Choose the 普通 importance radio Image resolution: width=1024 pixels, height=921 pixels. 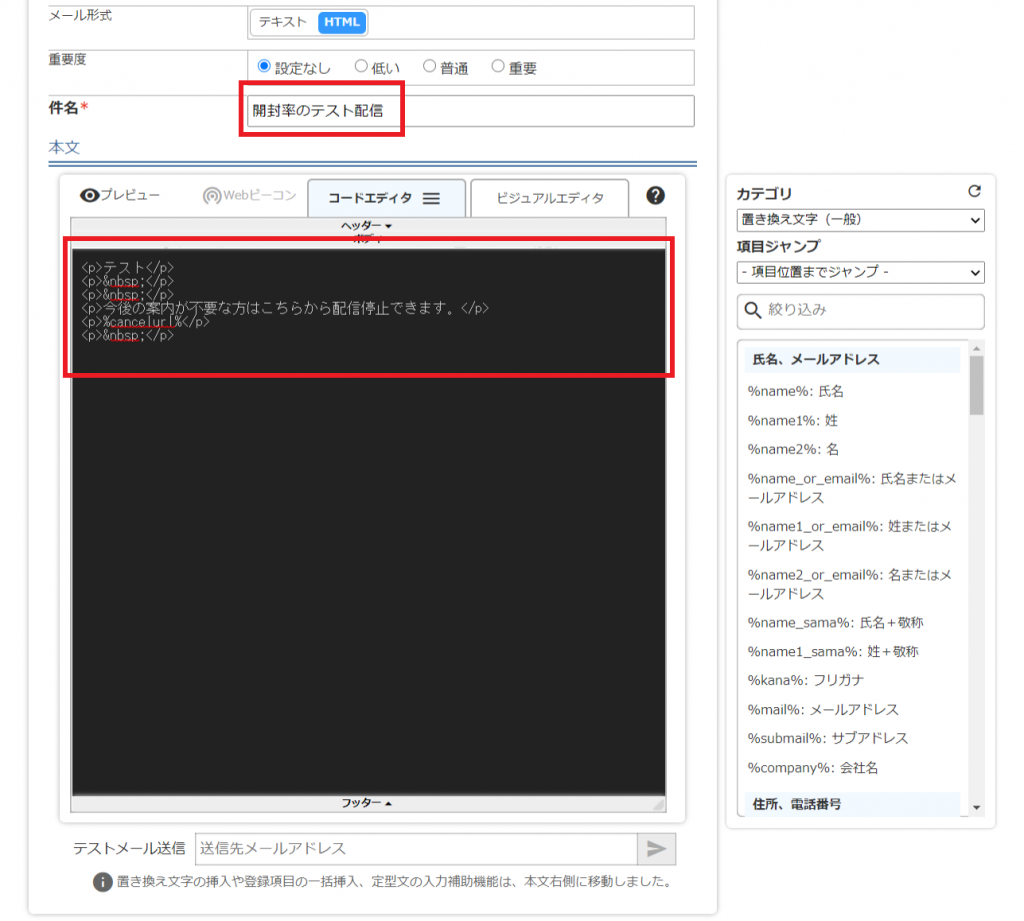coord(429,66)
